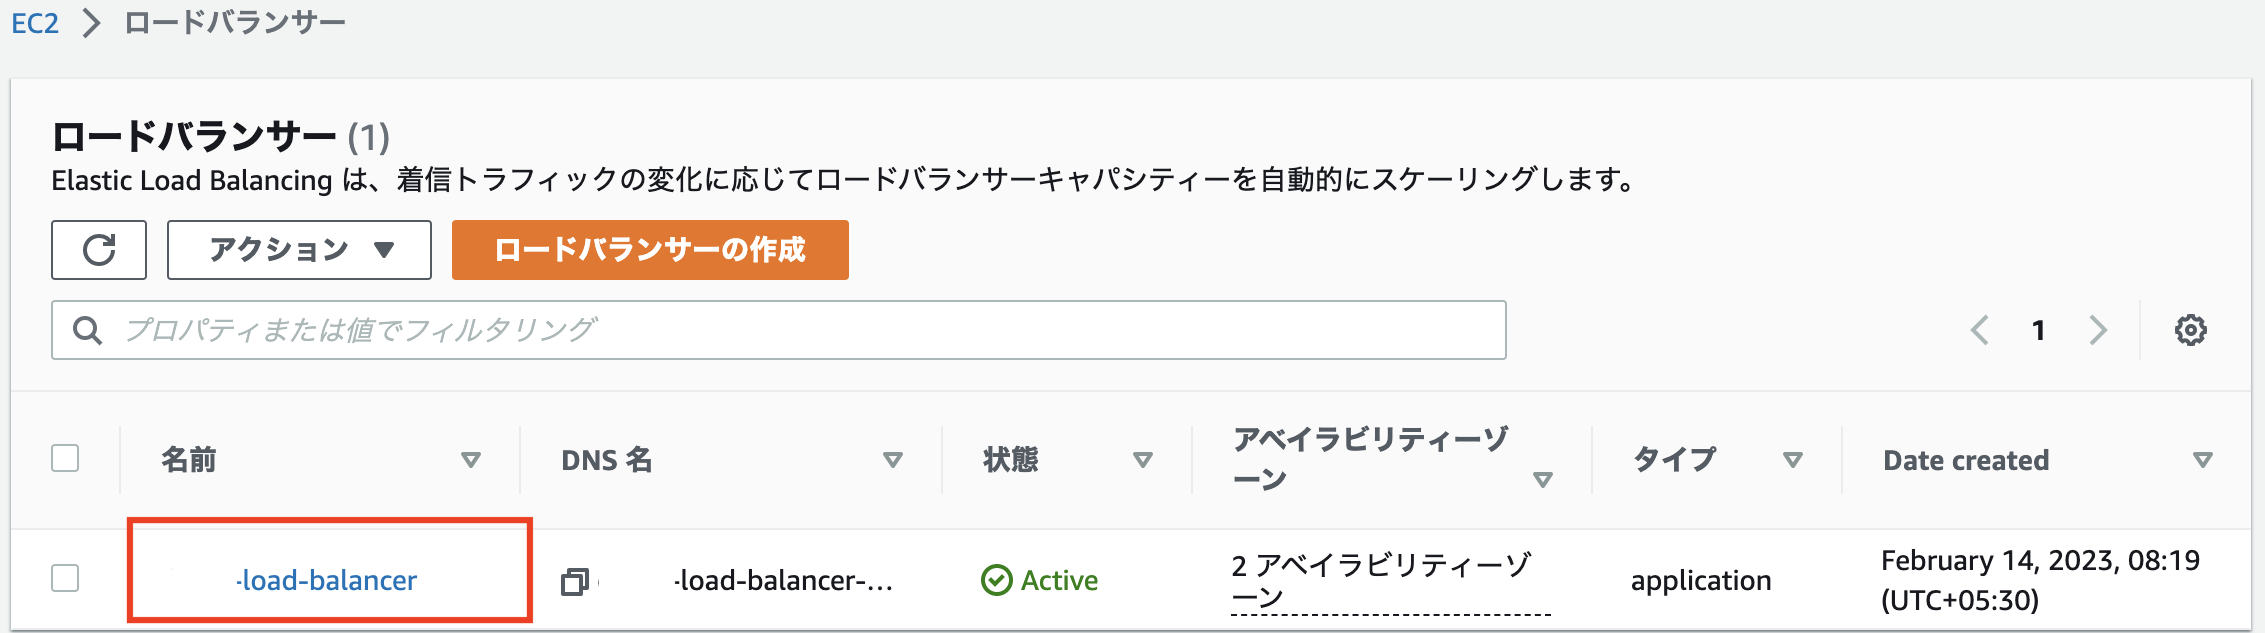Sort by 名前 column arrow
Image resolution: width=2265 pixels, height=633 pixels.
click(x=471, y=460)
